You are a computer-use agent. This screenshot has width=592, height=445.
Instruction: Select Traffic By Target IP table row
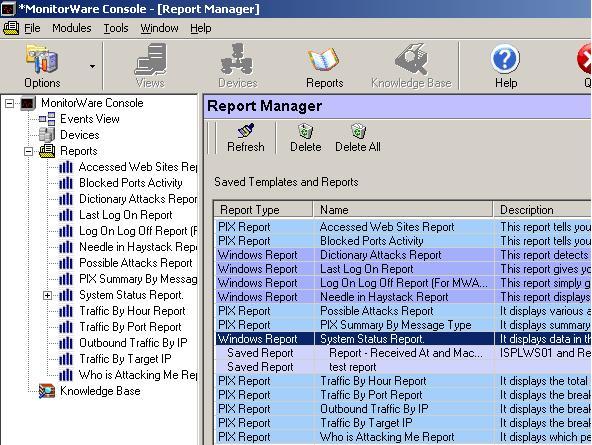[403, 423]
